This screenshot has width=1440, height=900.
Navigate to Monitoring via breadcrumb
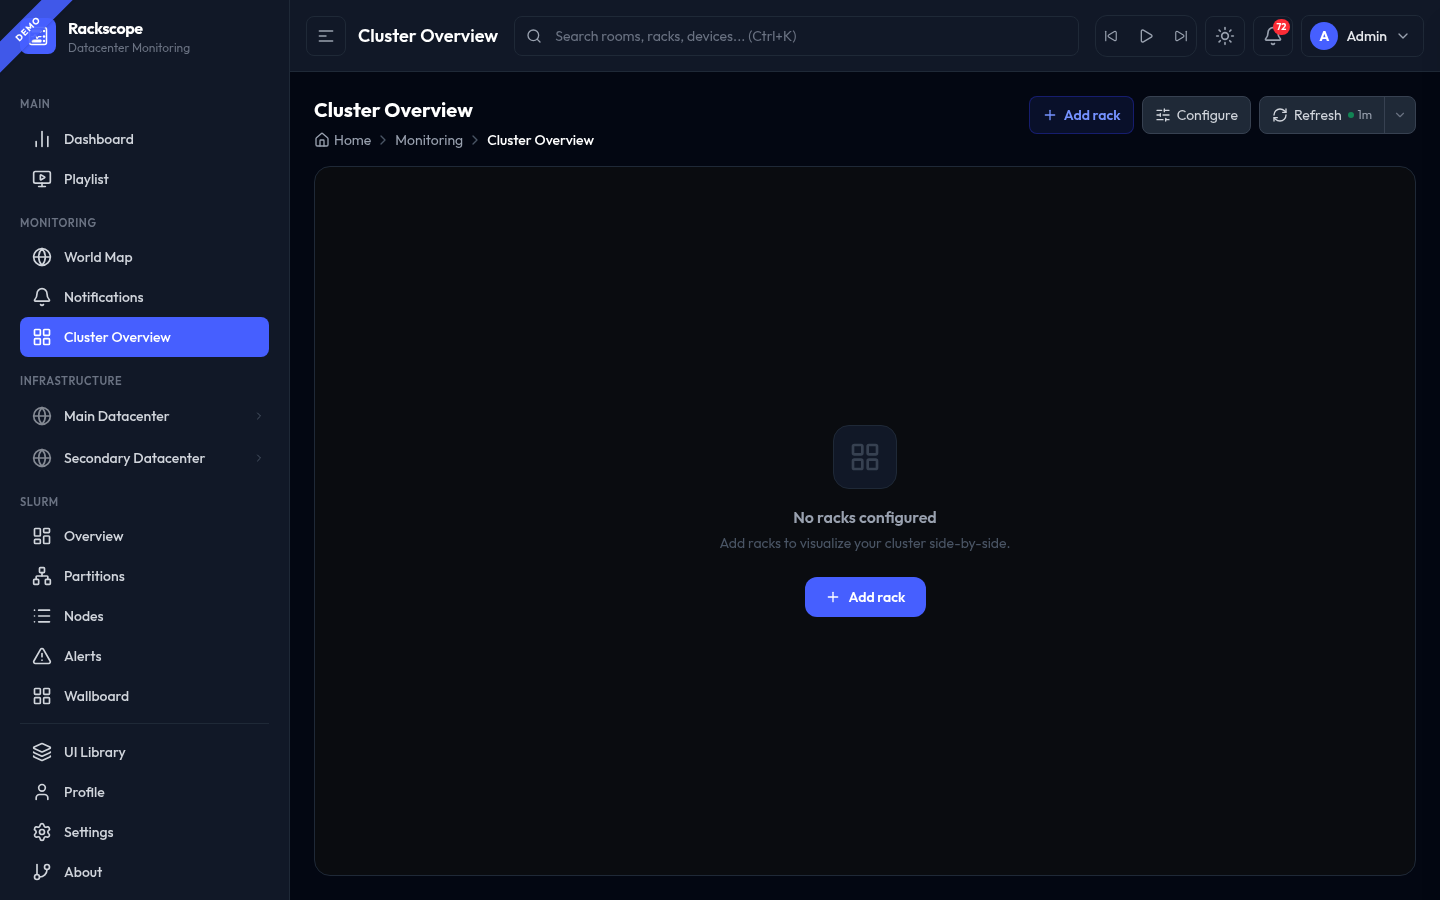tap(429, 140)
